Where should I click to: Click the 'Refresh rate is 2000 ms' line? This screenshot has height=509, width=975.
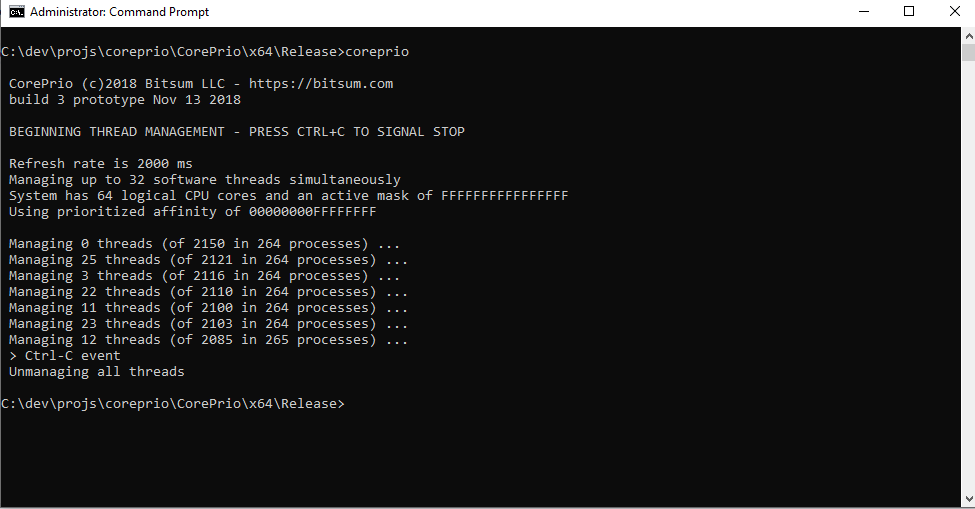coord(101,163)
